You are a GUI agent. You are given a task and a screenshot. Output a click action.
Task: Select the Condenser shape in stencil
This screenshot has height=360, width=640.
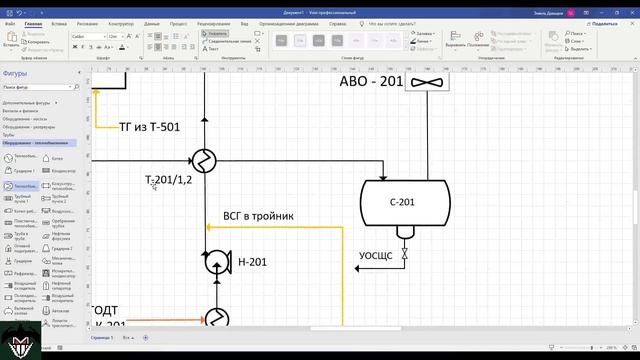coord(59,171)
